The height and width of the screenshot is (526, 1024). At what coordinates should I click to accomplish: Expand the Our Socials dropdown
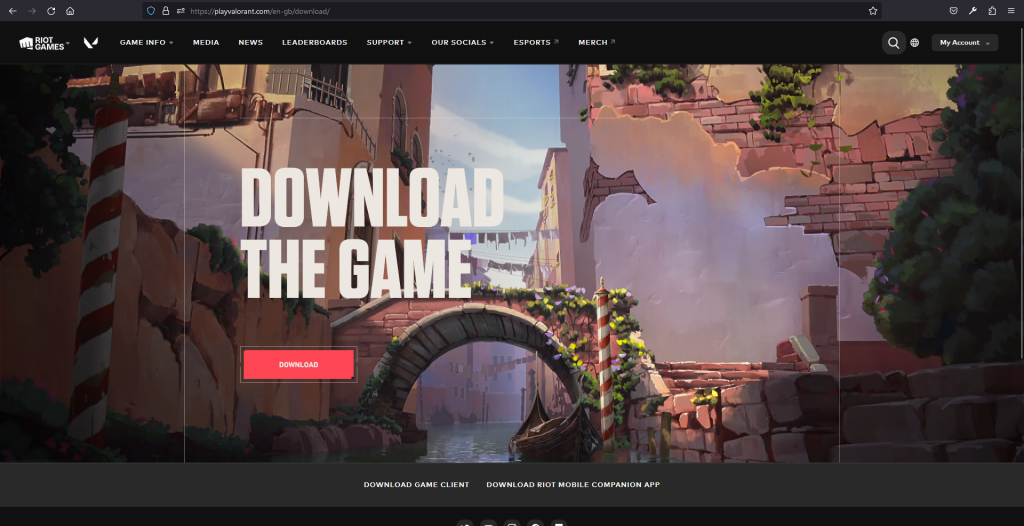click(x=463, y=43)
